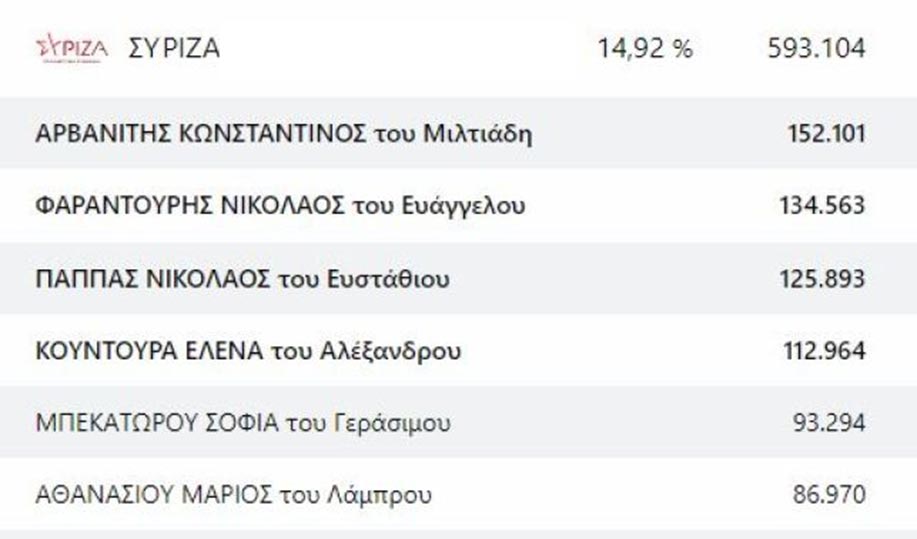Click vote count 86.970

pos(829,494)
